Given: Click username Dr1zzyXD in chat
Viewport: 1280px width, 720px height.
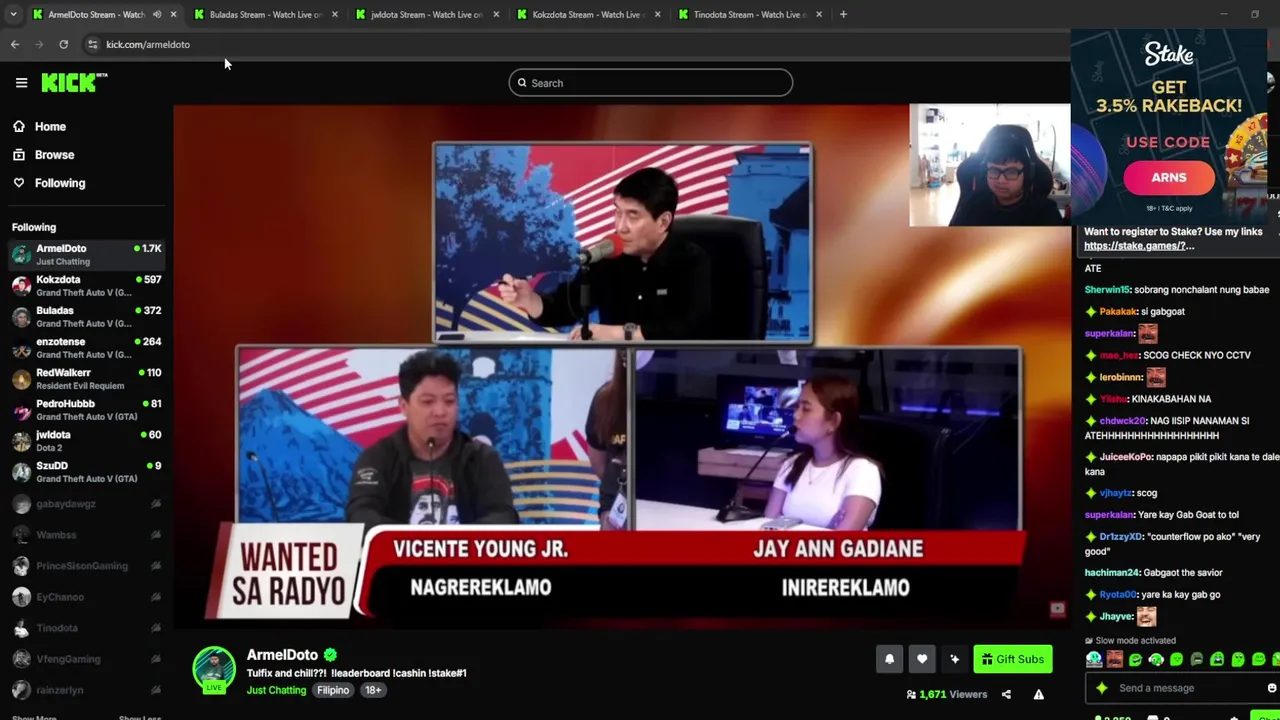Looking at the screenshot, I should coord(1121,537).
